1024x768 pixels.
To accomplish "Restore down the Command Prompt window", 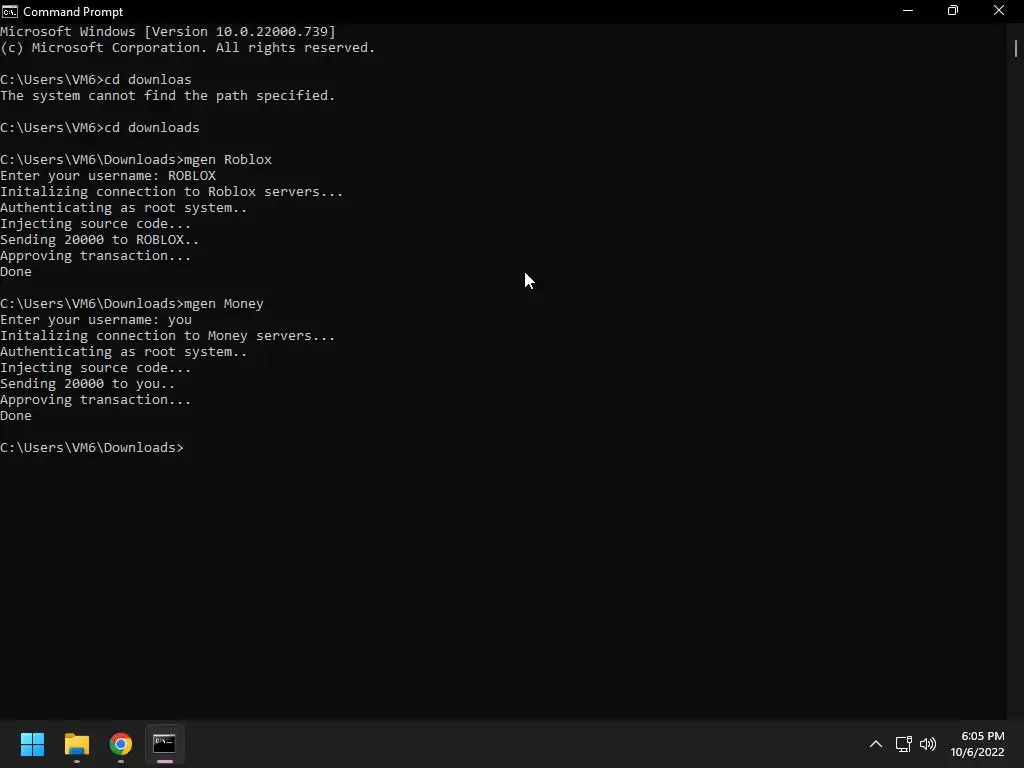I will [x=953, y=11].
